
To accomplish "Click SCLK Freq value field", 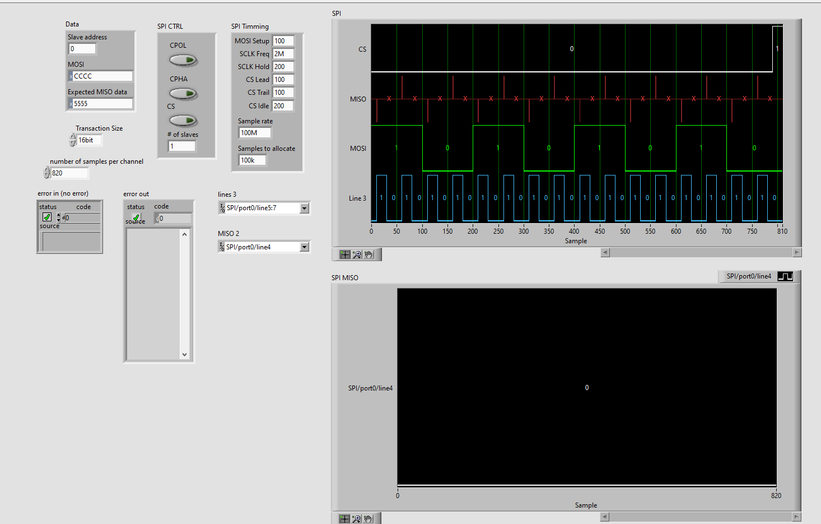I will pos(283,54).
